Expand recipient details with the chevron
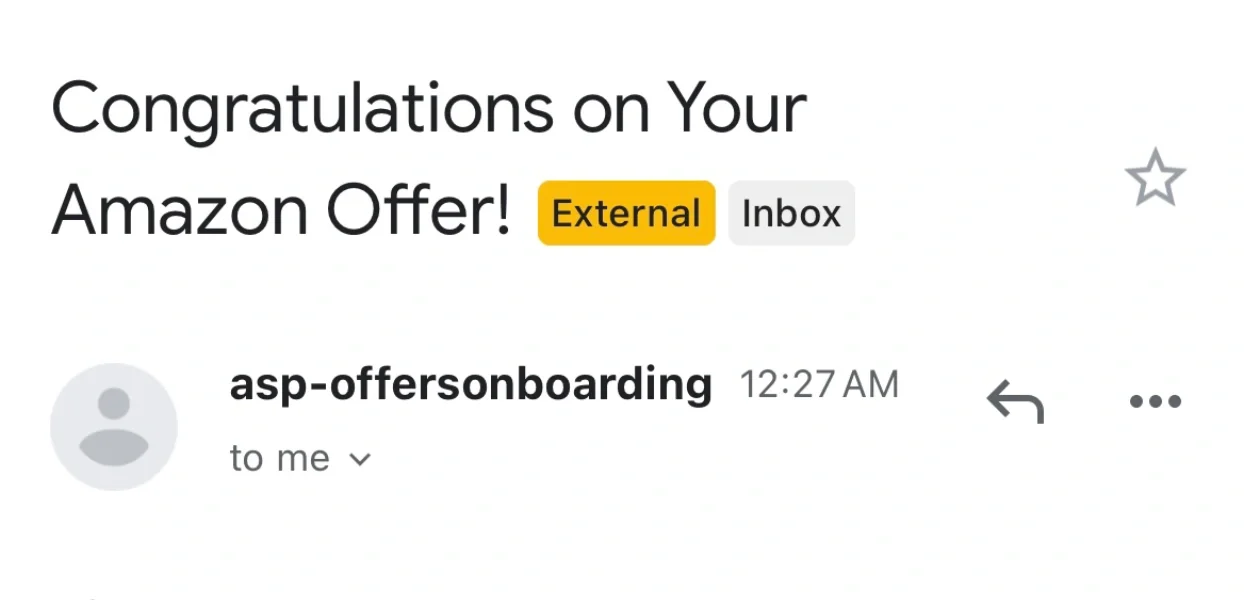Screen dimensions: 1244x600 359,460
